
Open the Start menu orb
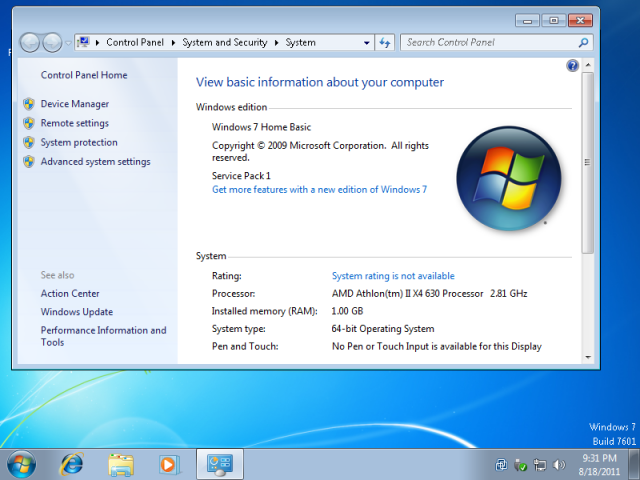22,464
